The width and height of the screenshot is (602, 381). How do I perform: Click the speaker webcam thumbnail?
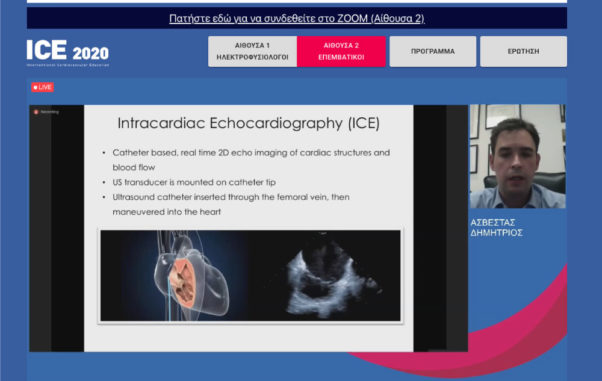(518, 156)
